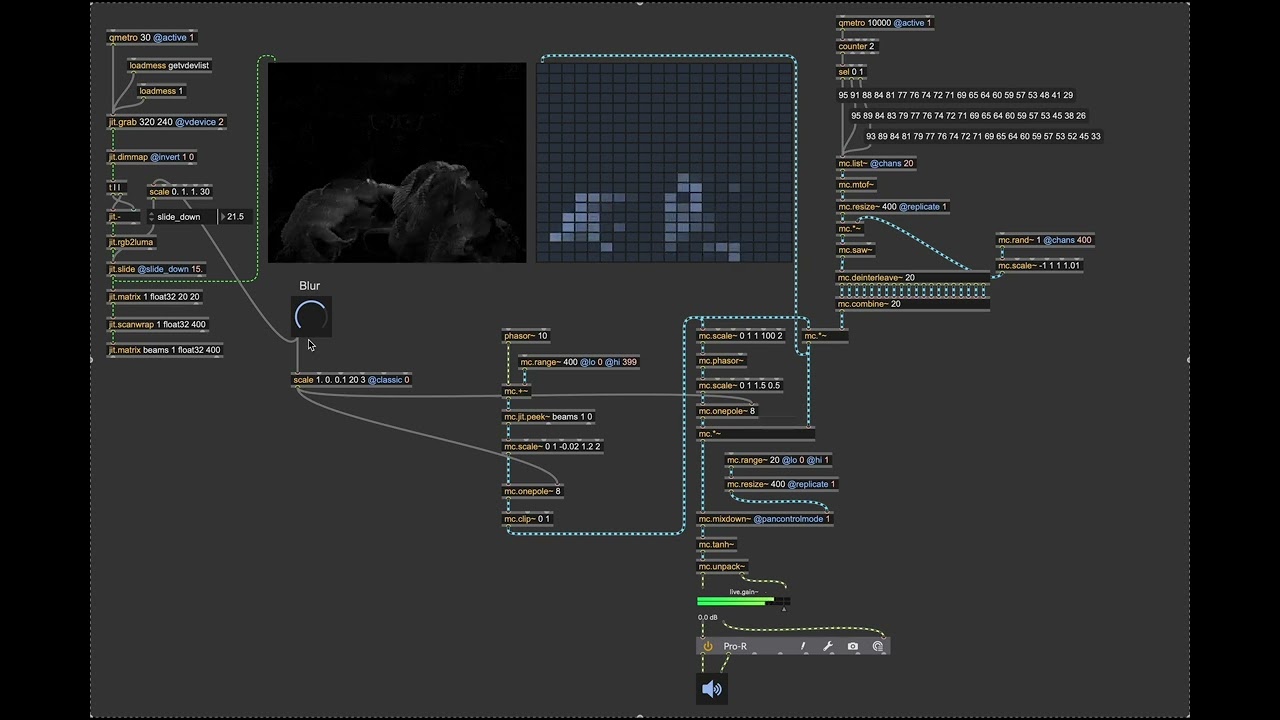Select the jit.slide @slide_down 15. object
This screenshot has height=720, width=1280.
tap(156, 269)
